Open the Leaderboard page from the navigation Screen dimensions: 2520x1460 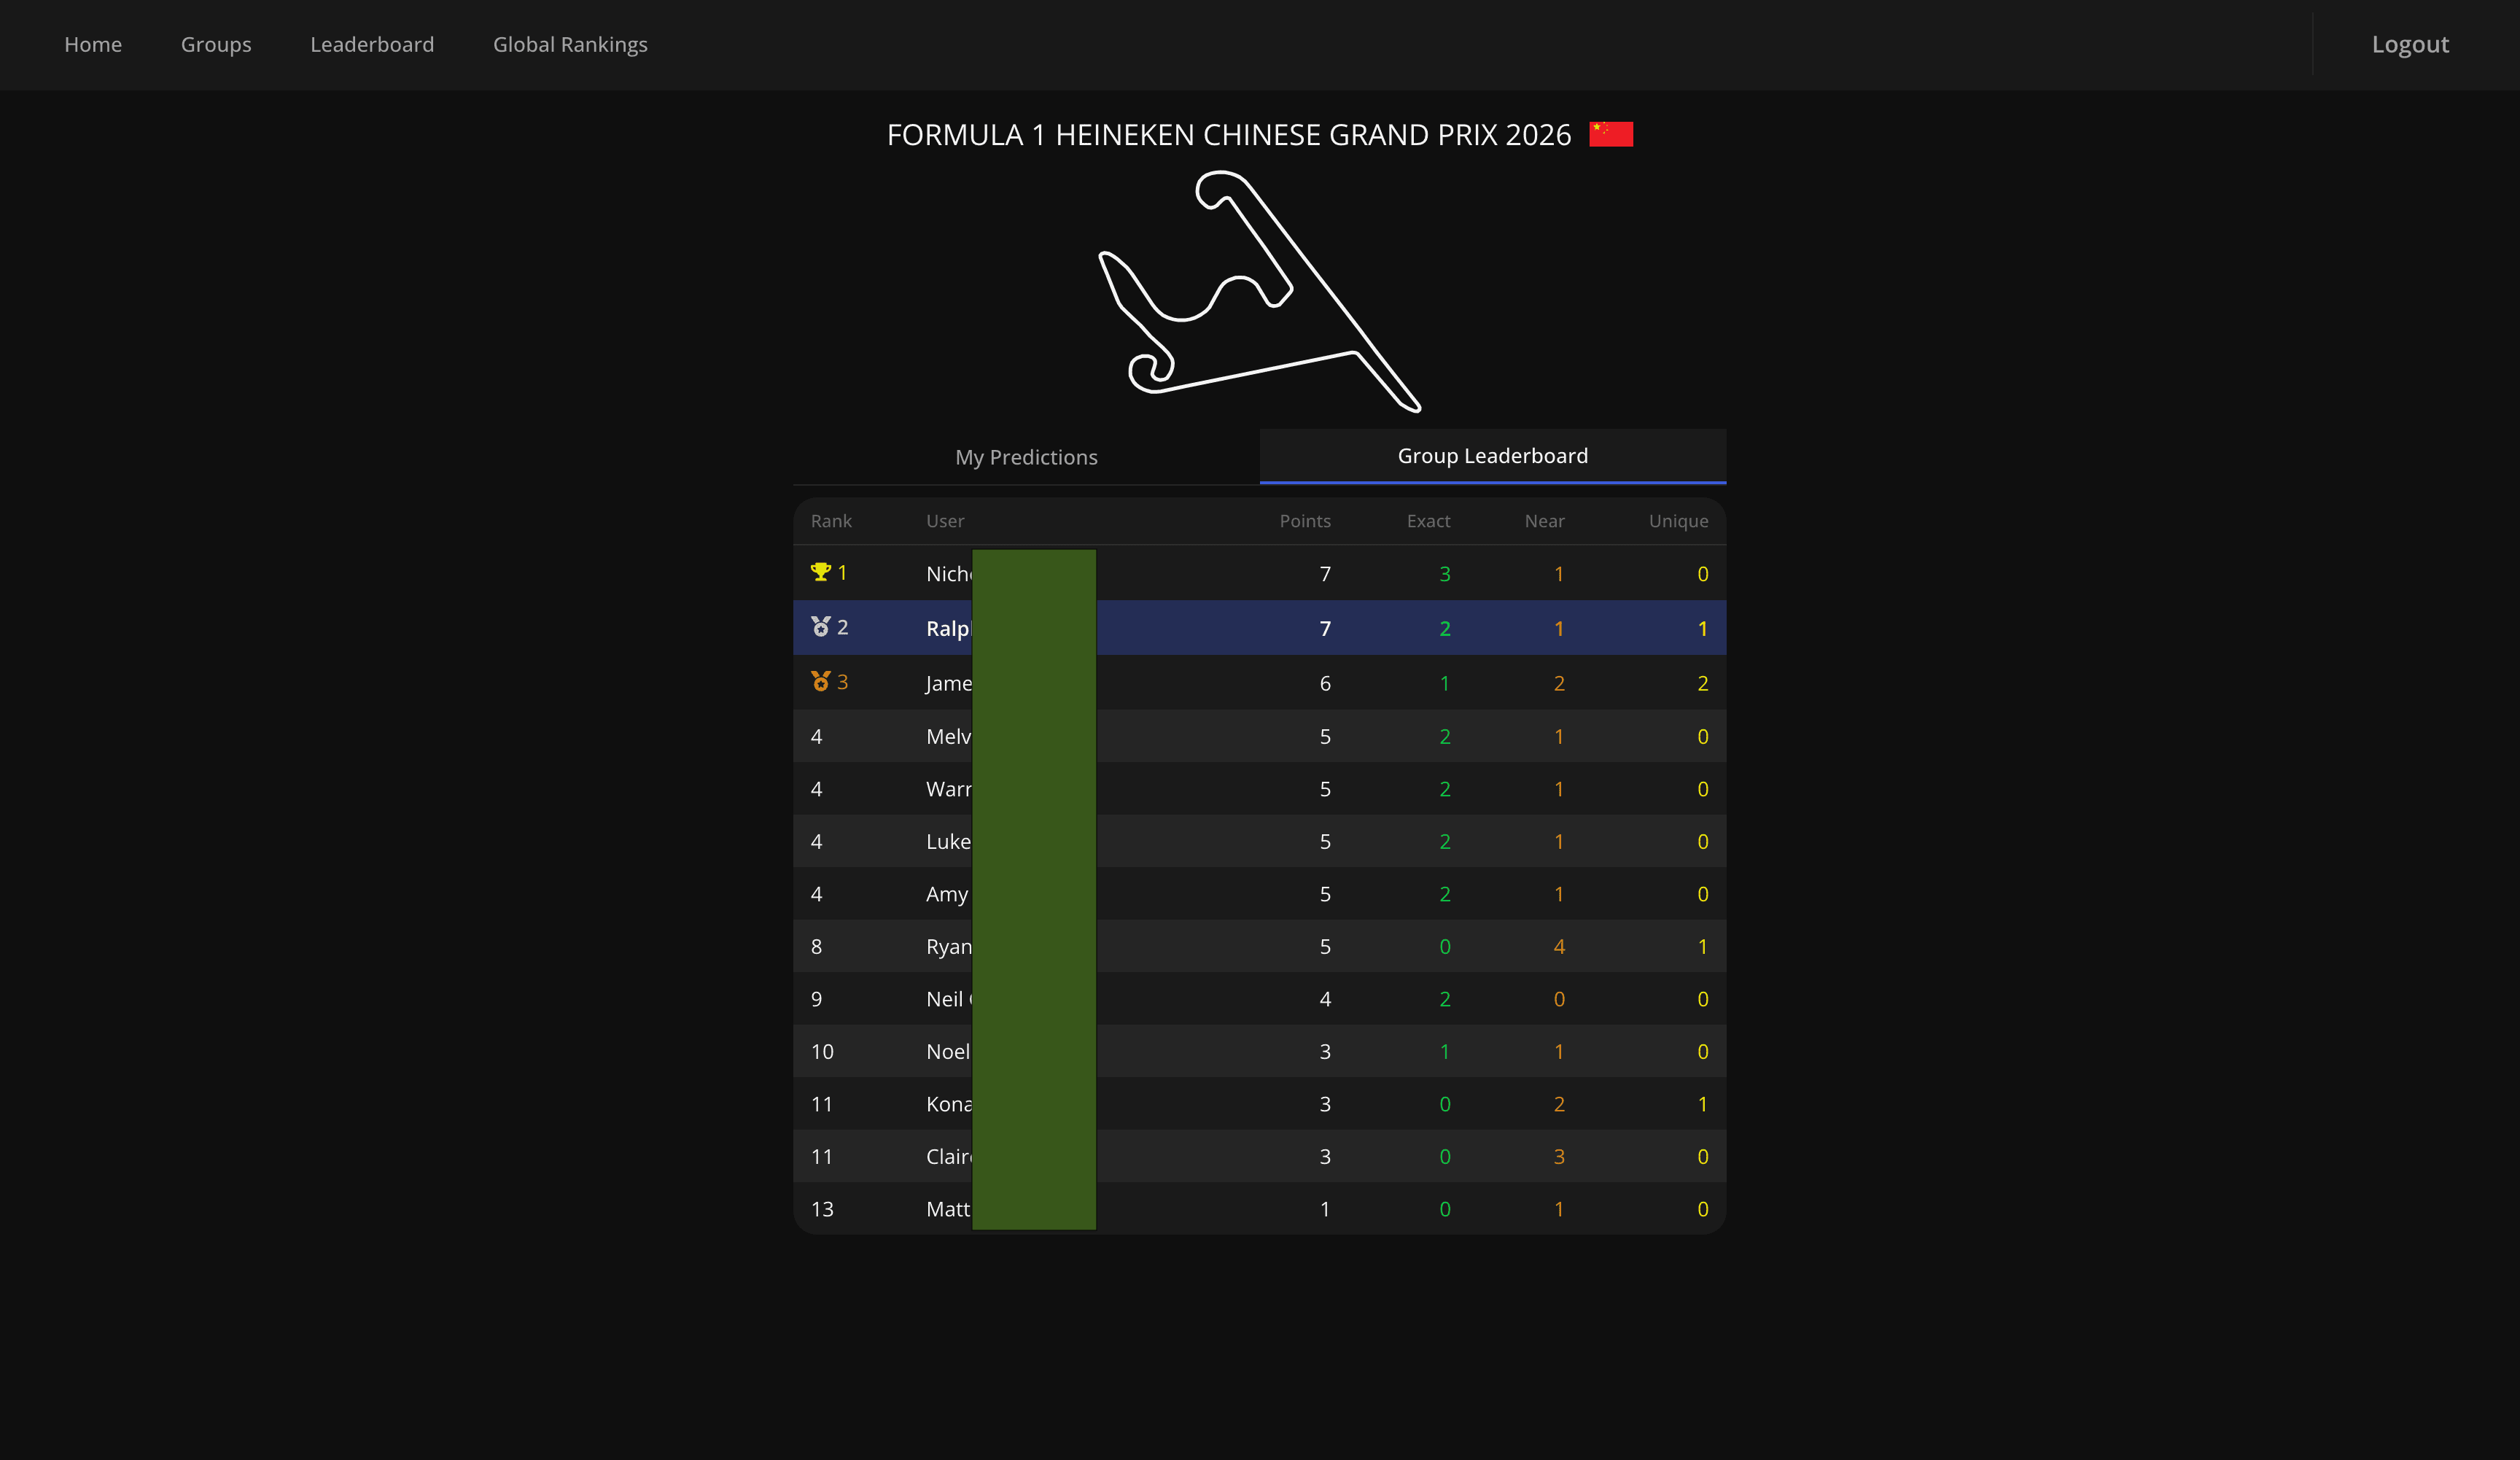pyautogui.click(x=372, y=44)
